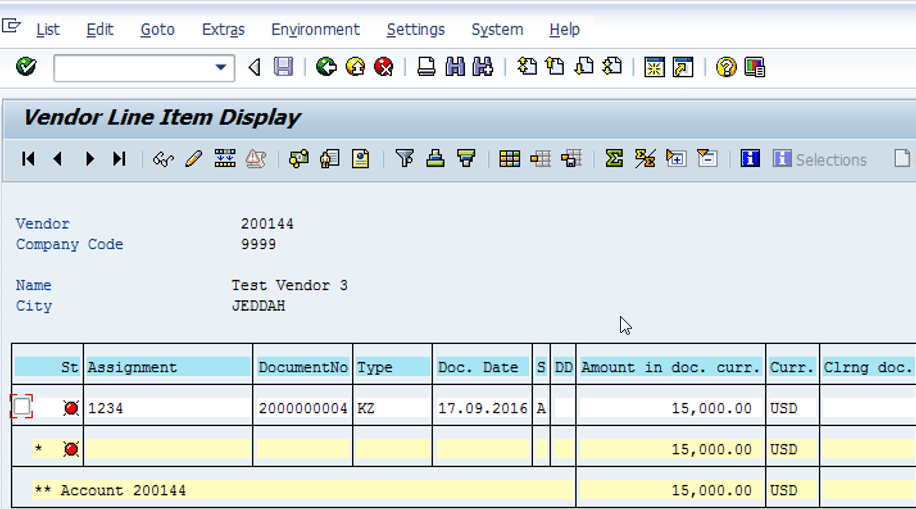Click the Display Document glasses icon
Image resolution: width=916 pixels, height=509 pixels.
(163, 159)
